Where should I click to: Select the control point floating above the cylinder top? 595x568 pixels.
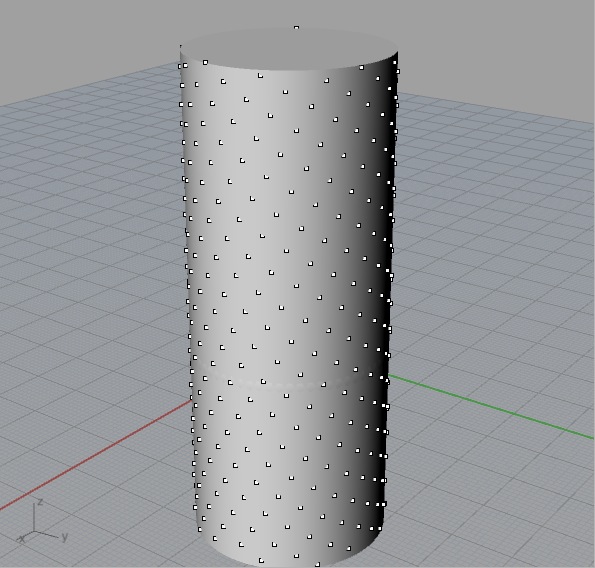click(296, 28)
